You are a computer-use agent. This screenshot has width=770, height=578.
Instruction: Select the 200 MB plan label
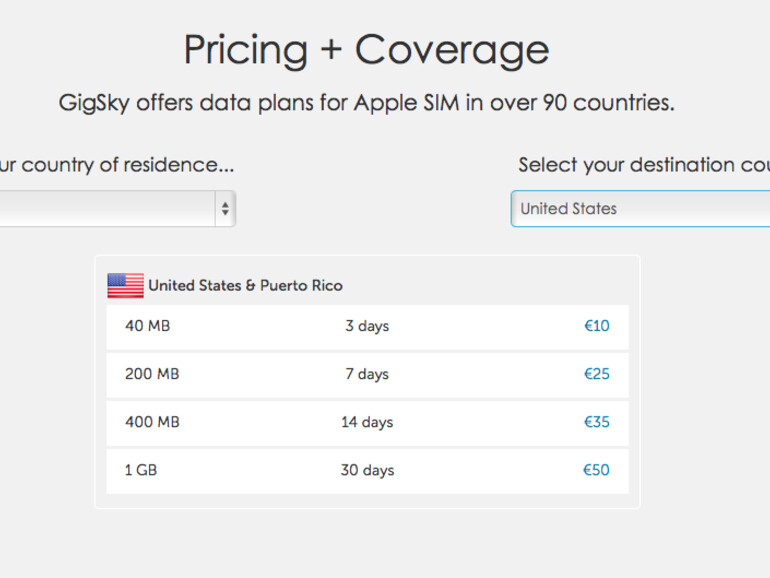[x=152, y=374]
